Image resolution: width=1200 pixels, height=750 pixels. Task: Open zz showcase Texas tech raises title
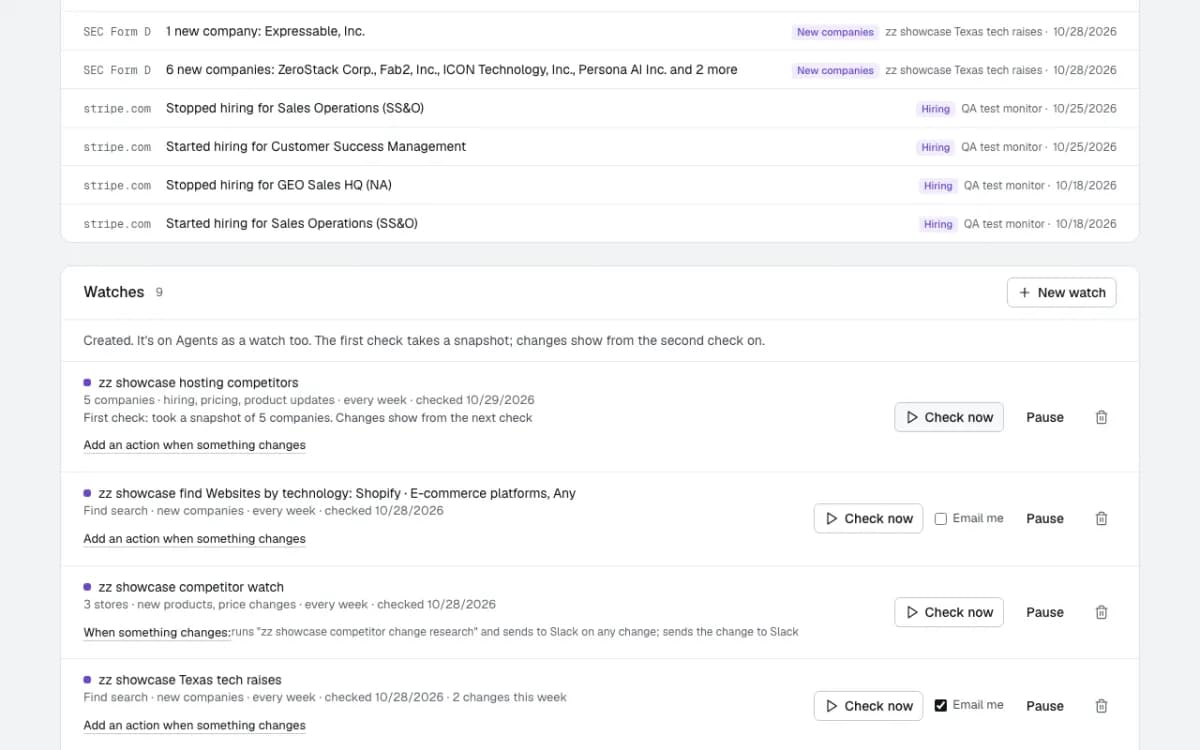[190, 680]
